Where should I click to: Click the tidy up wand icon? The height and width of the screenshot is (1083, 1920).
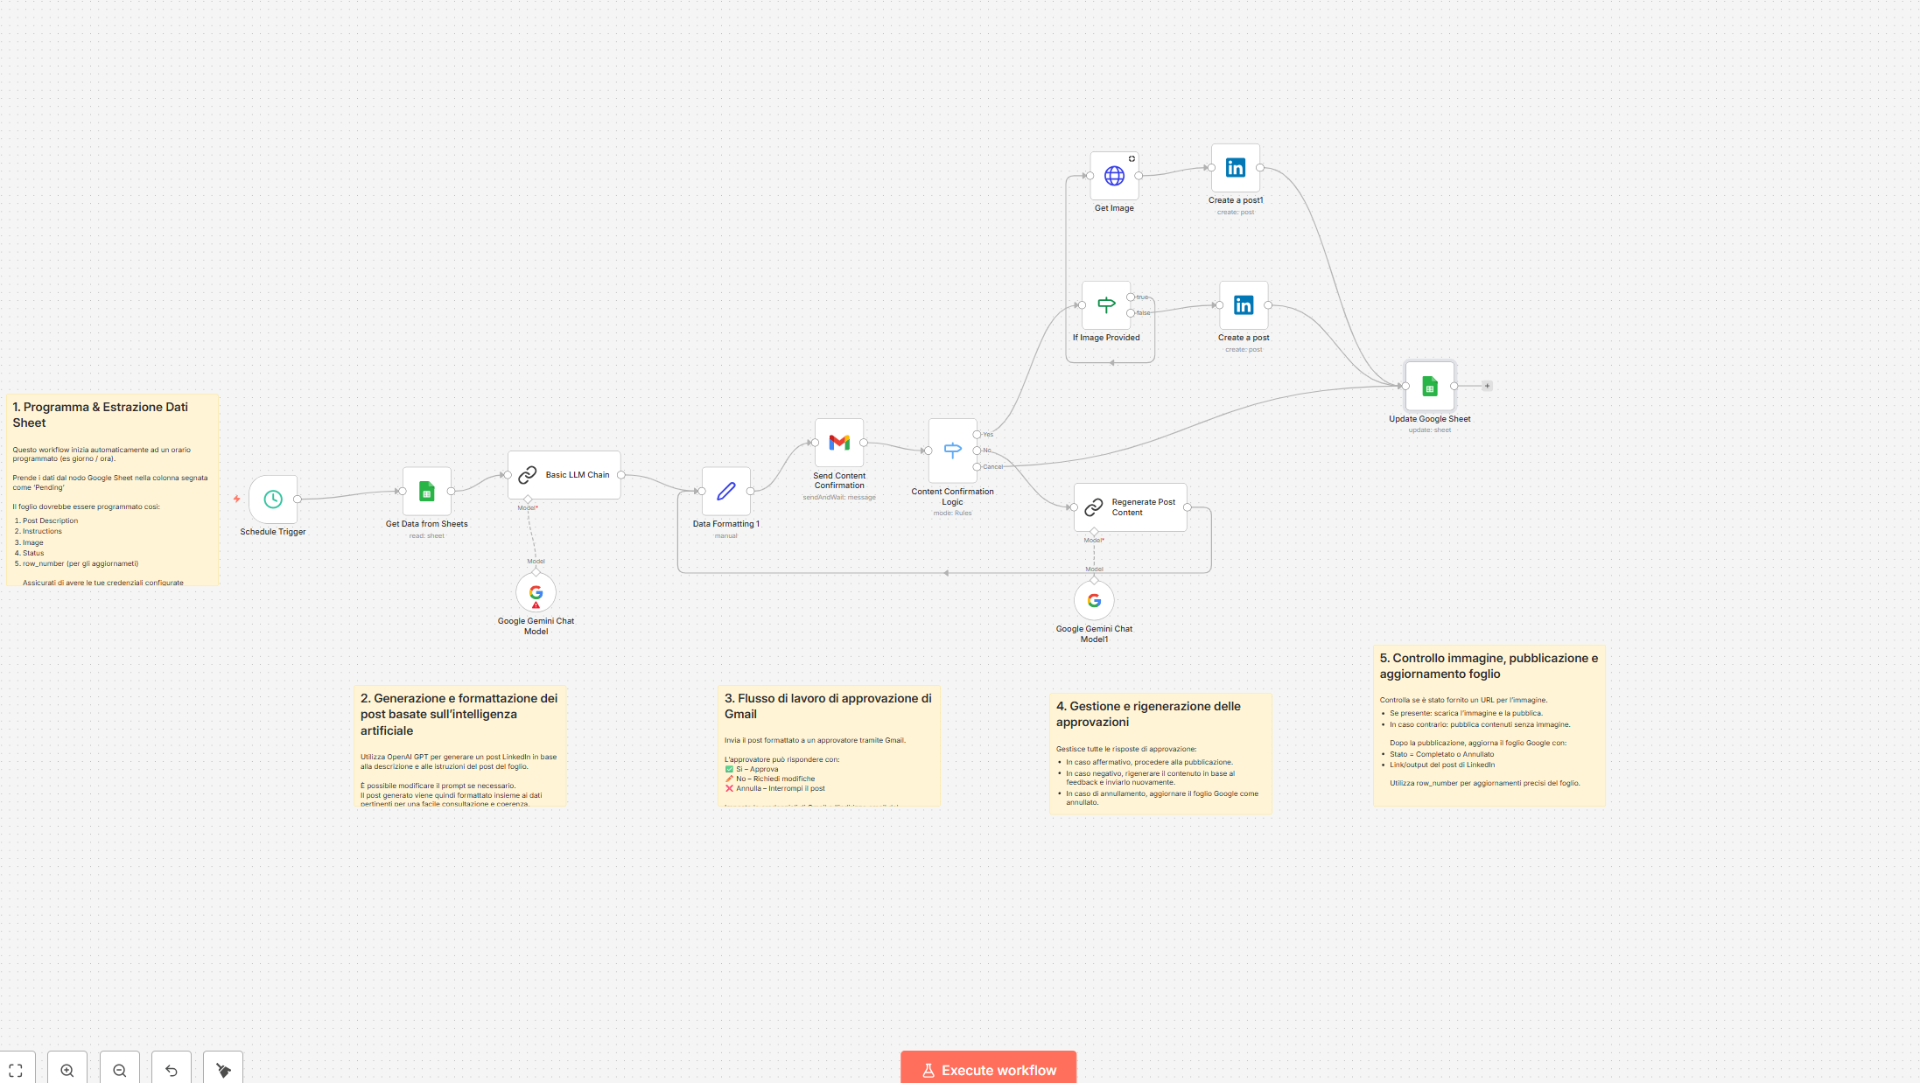tap(222, 1069)
